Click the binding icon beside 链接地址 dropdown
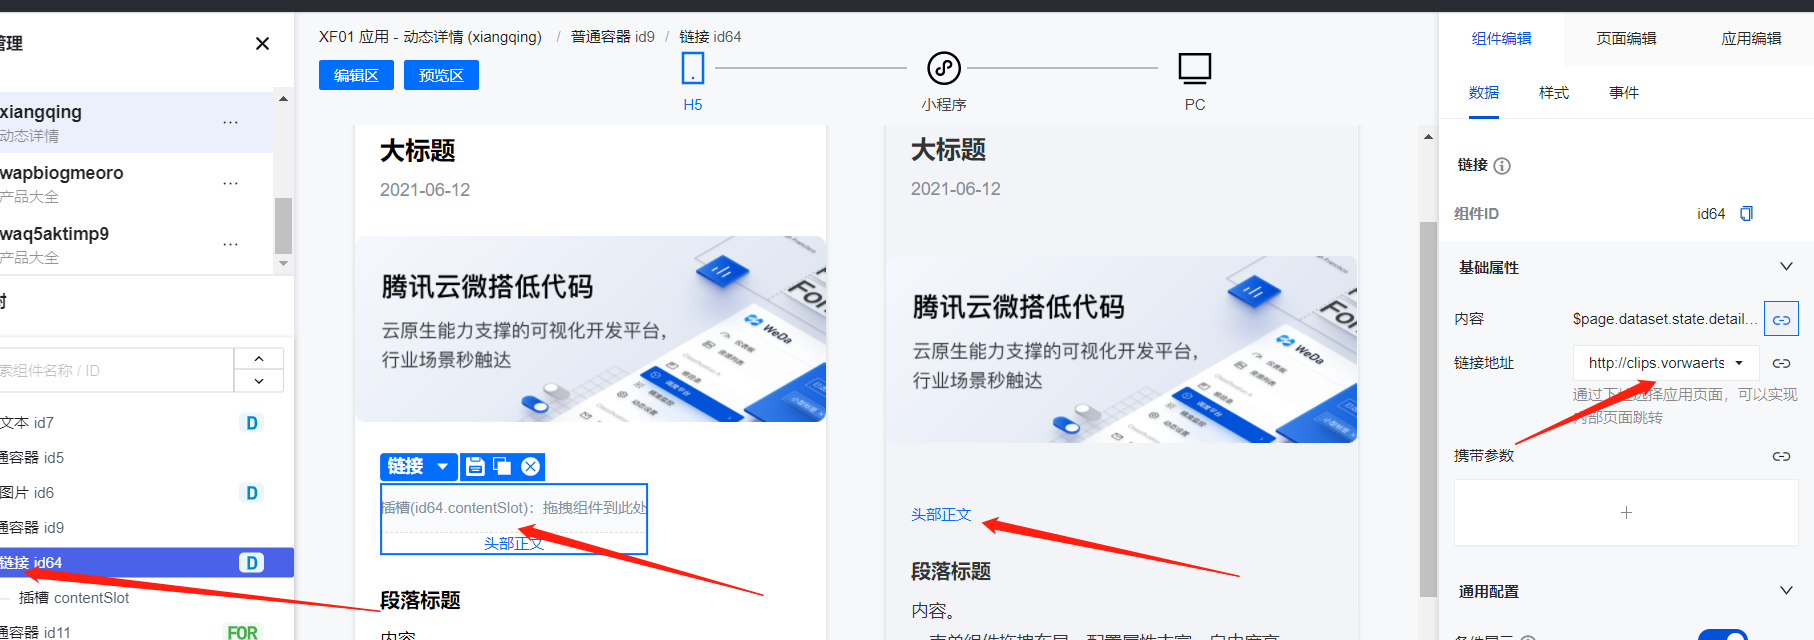This screenshot has height=640, width=1814. 1781,363
